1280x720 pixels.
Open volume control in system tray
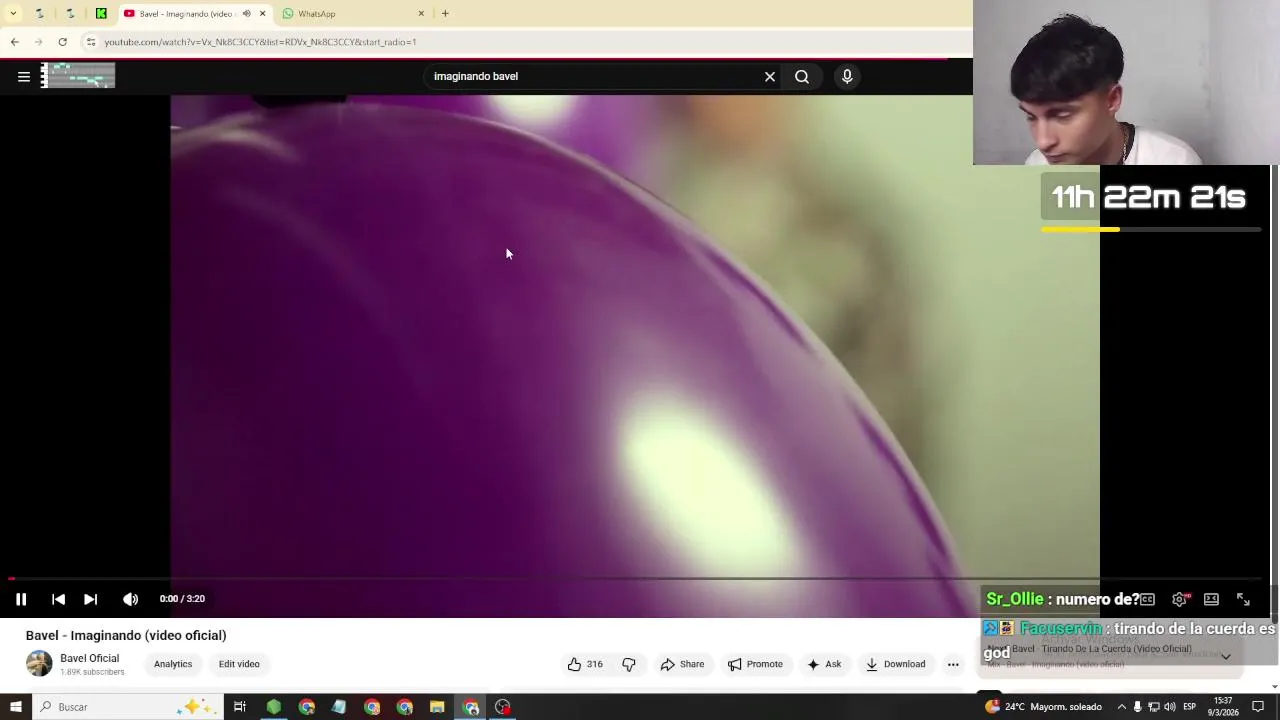(x=1170, y=707)
